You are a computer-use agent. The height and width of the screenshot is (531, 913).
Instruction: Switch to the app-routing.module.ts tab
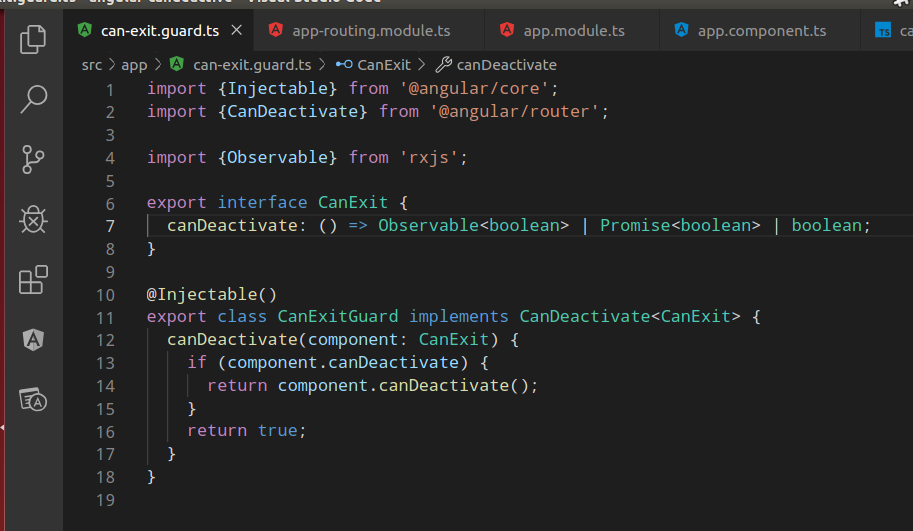[x=371, y=30]
